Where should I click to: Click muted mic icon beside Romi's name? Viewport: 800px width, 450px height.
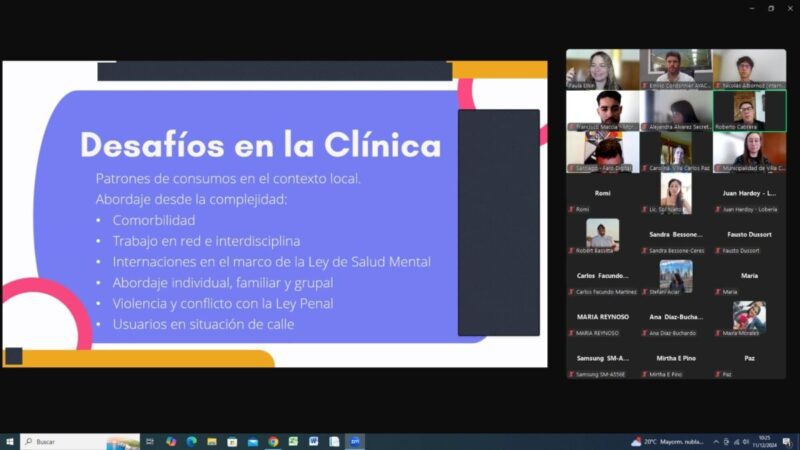(x=572, y=209)
